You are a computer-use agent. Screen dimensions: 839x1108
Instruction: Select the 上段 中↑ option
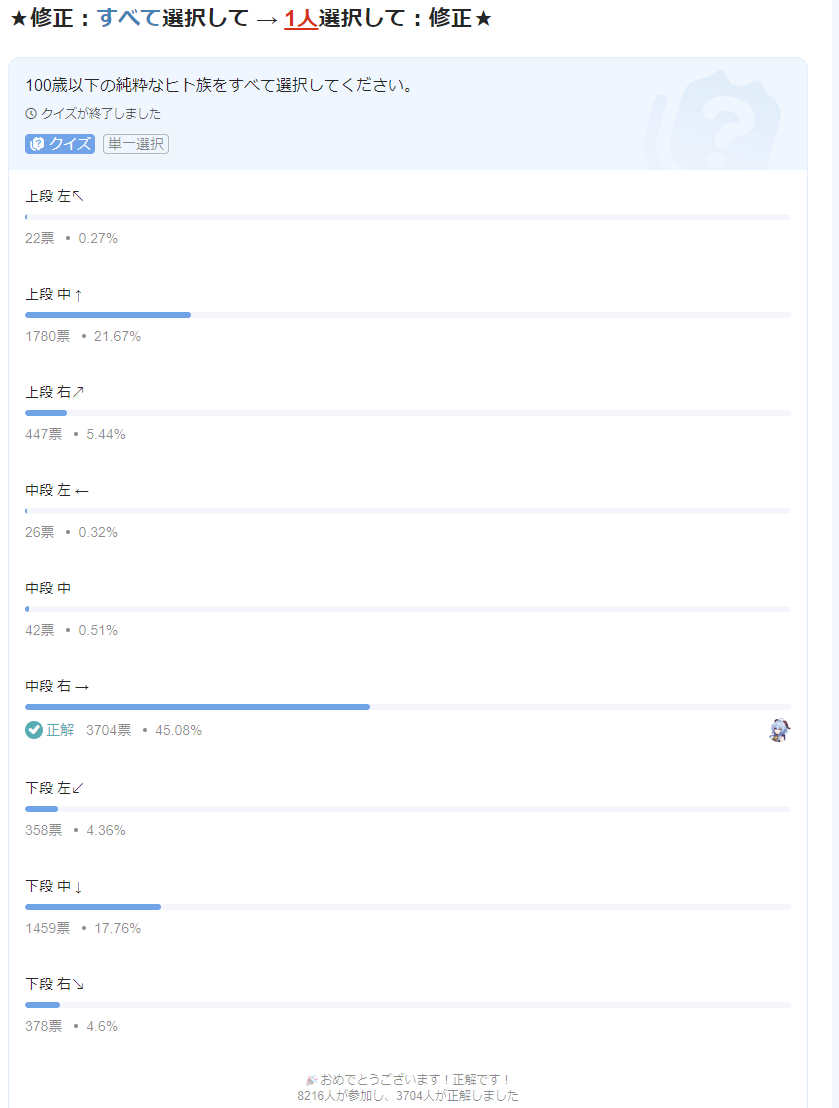point(55,295)
